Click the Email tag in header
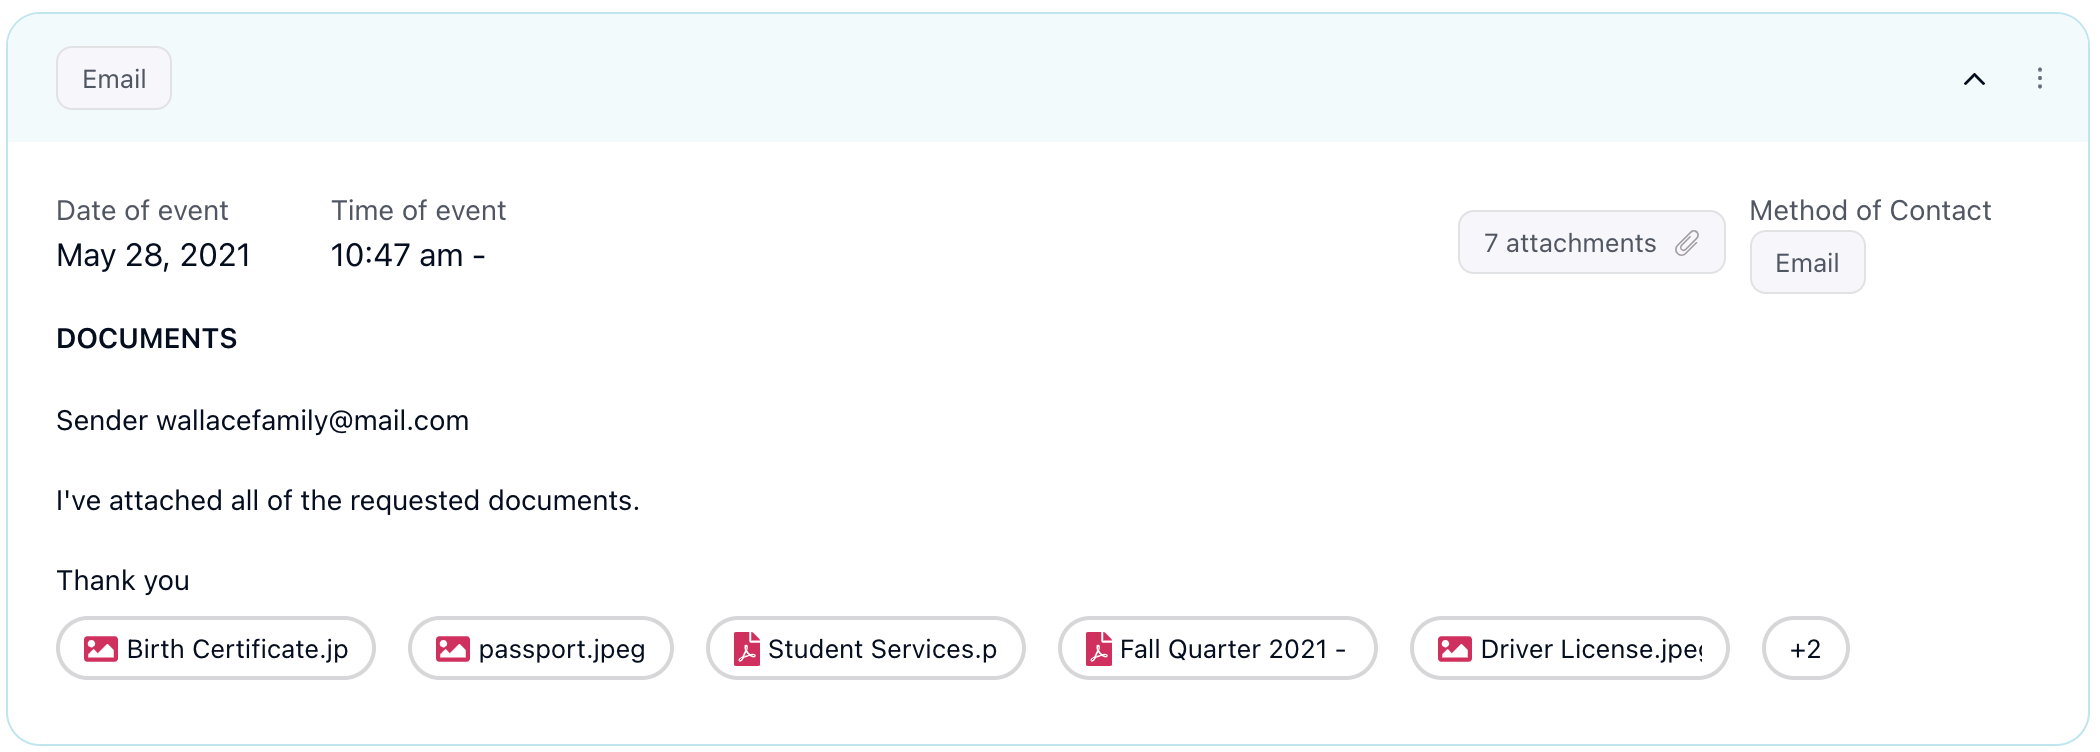The height and width of the screenshot is (752, 2100). pyautogui.click(x=114, y=79)
